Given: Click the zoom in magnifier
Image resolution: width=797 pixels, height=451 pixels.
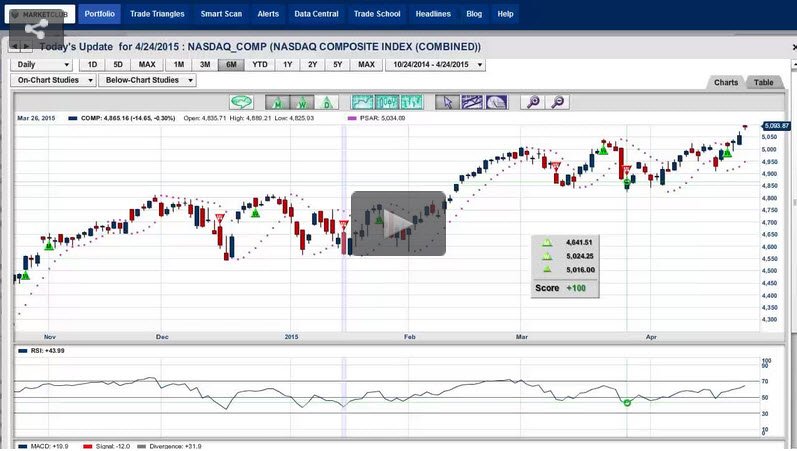Looking at the screenshot, I should [x=533, y=102].
